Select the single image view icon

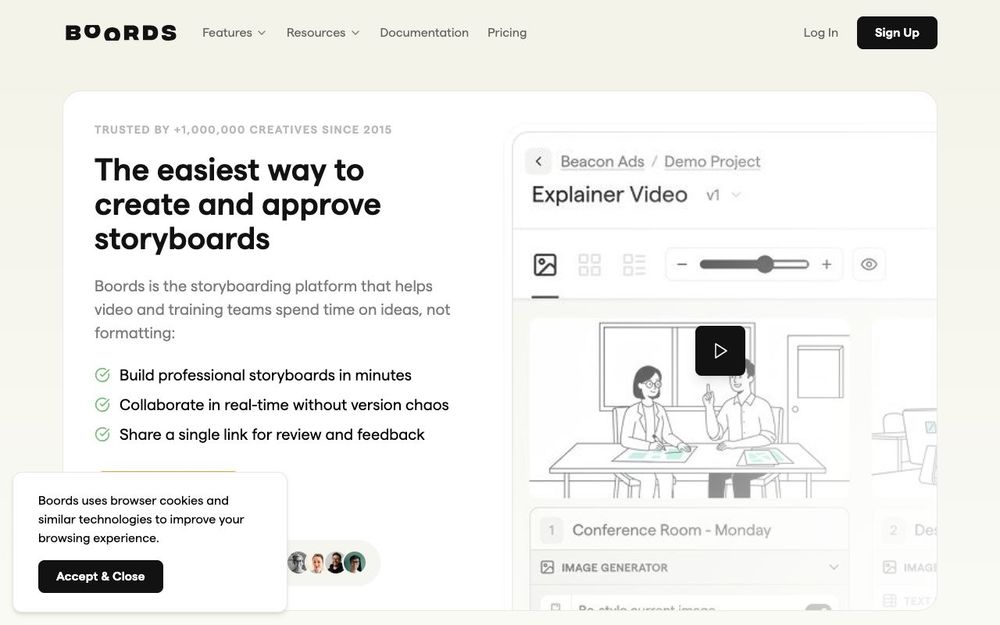coord(545,265)
